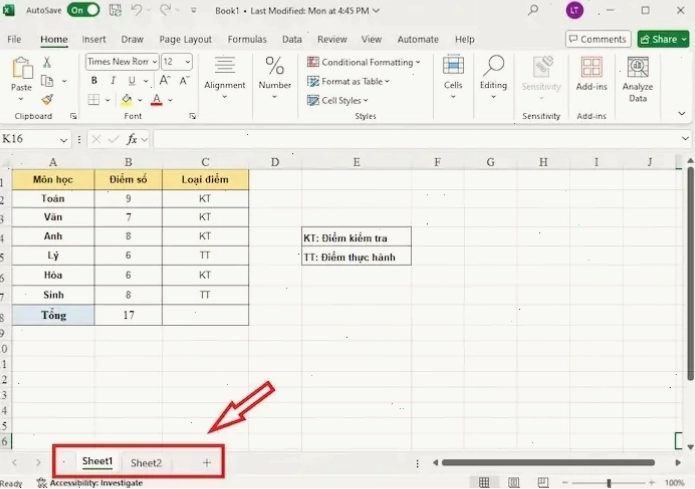Screen dimensions: 695x489
Task: Open the Customize Quick Access Toolbar arrow
Action: pyautogui.click(x=194, y=10)
